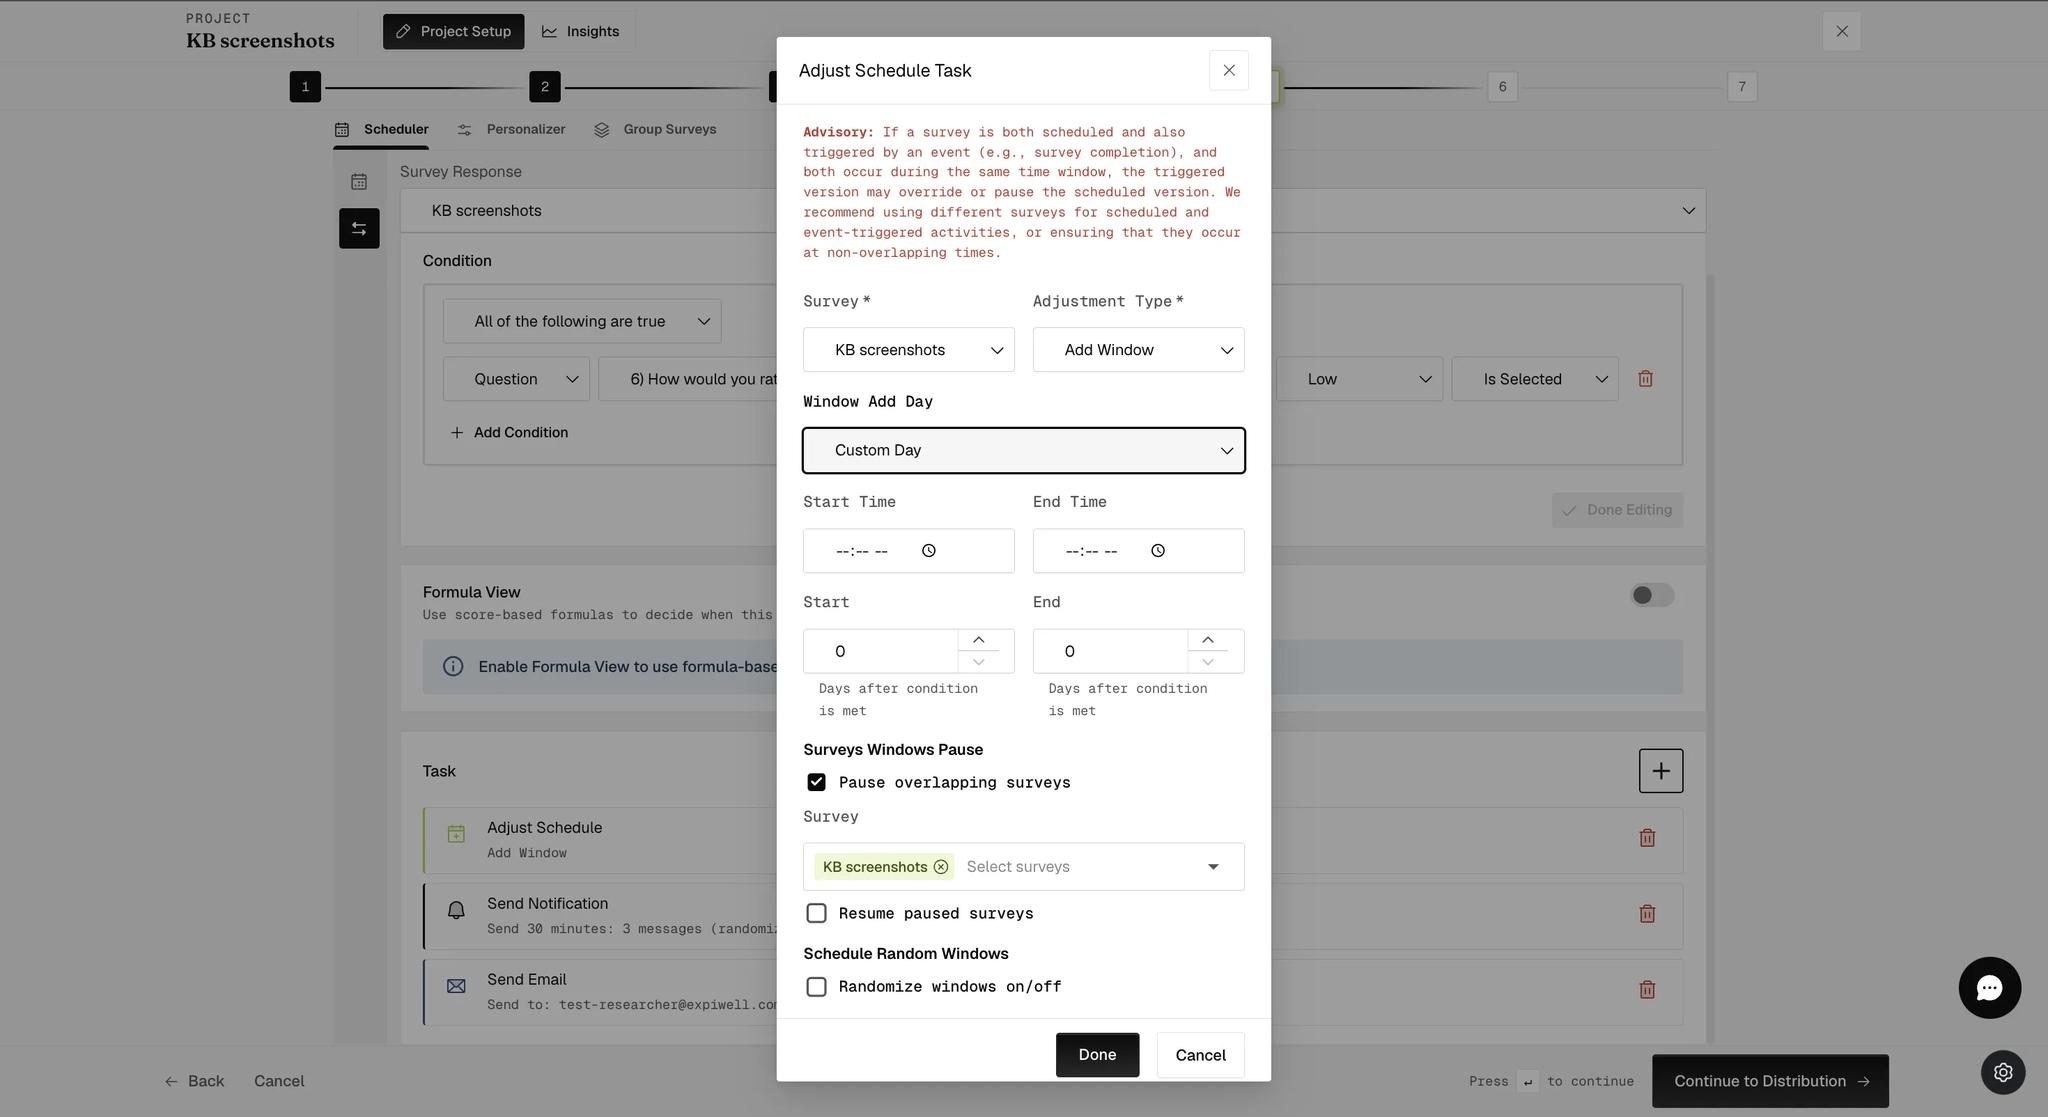Image resolution: width=2048 pixels, height=1117 pixels.
Task: Switch to the Personalizer tab
Action: coord(511,130)
